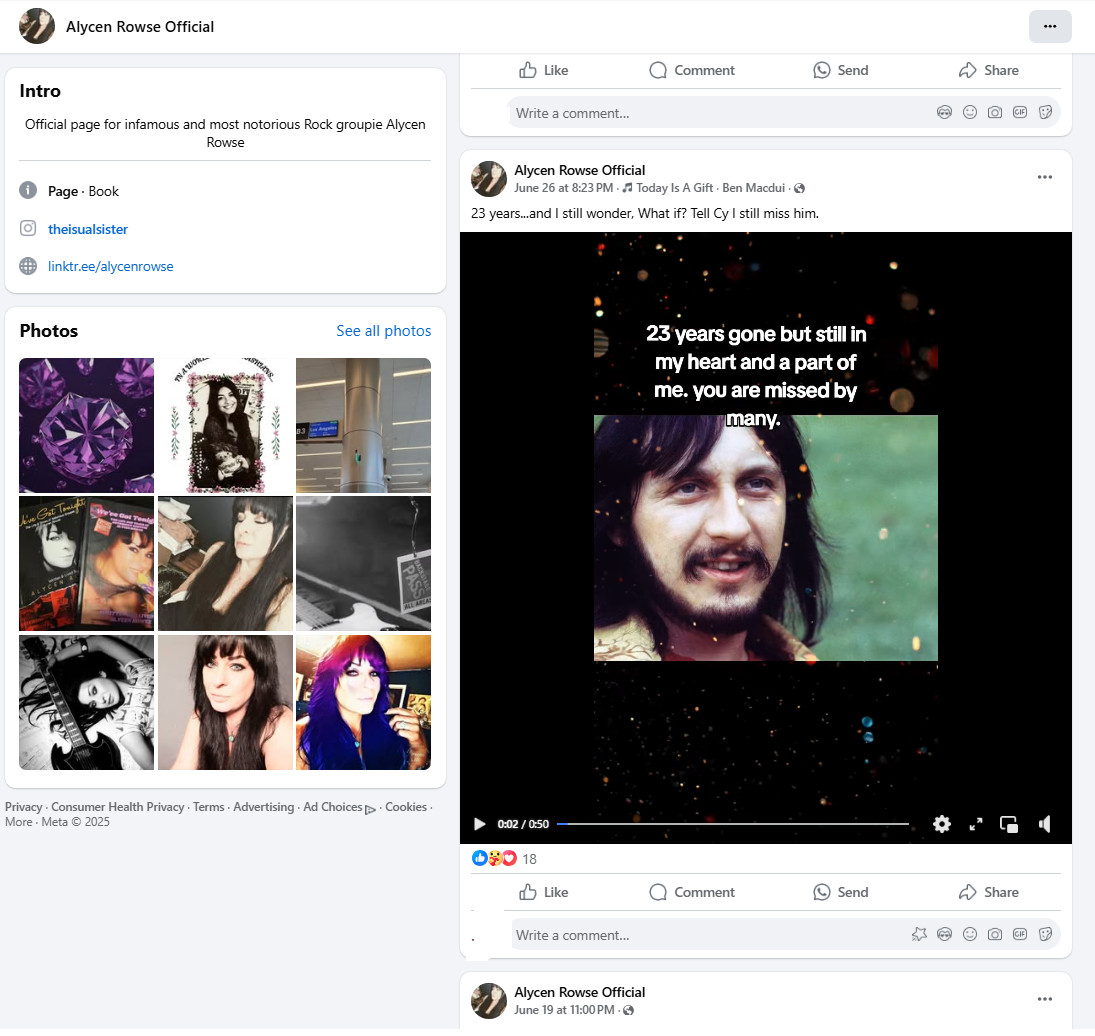Screen dimensions: 1095x1036
Task: Open the page options three-dot menu at top right
Action: click(x=1049, y=27)
